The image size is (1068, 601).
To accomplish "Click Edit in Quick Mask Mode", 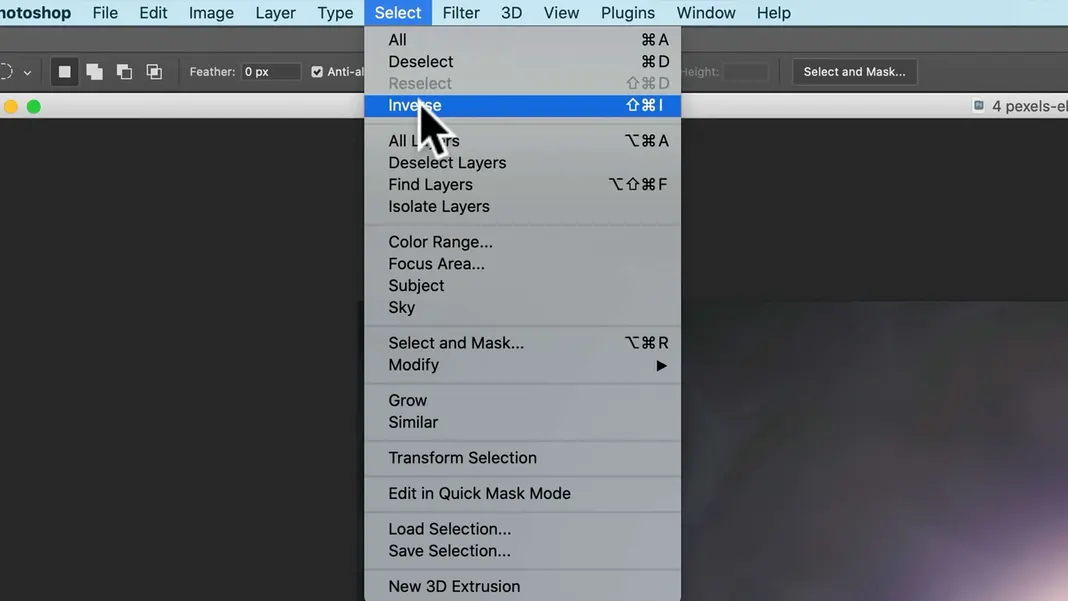I will [522, 493].
